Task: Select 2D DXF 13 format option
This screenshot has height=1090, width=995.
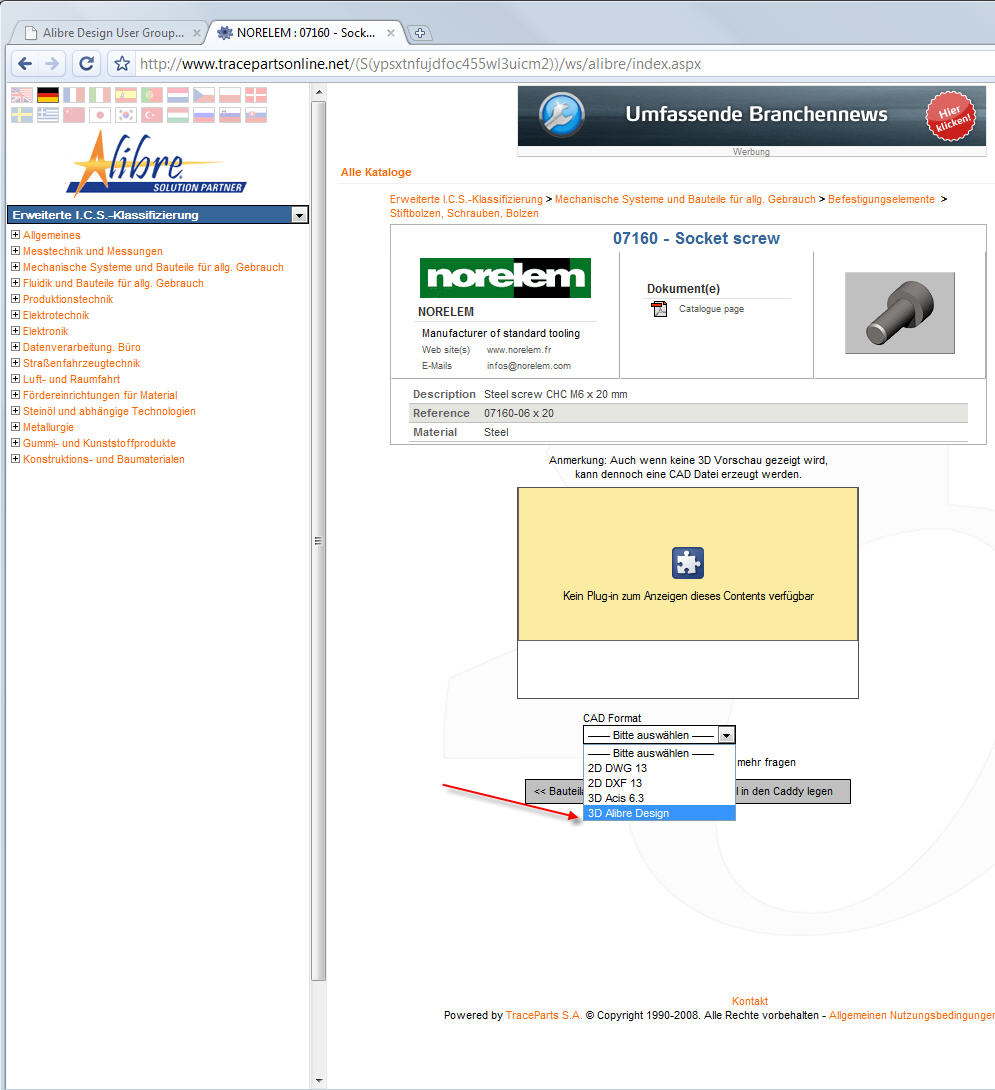Action: coord(659,783)
